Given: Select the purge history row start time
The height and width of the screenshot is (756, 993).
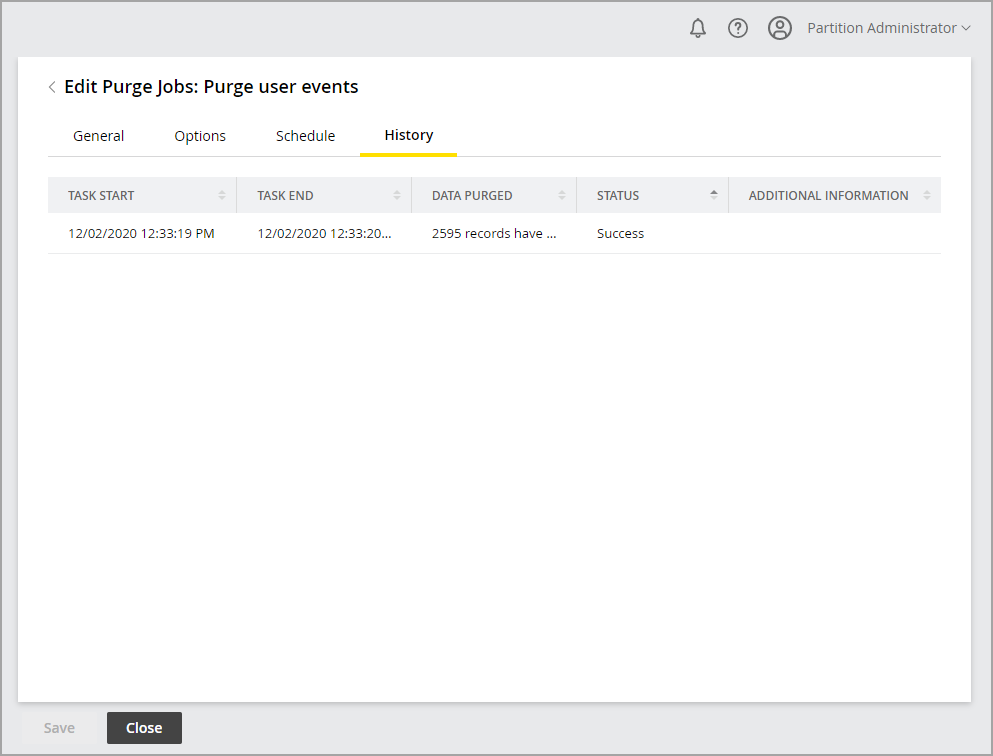Looking at the screenshot, I should tap(141, 234).
